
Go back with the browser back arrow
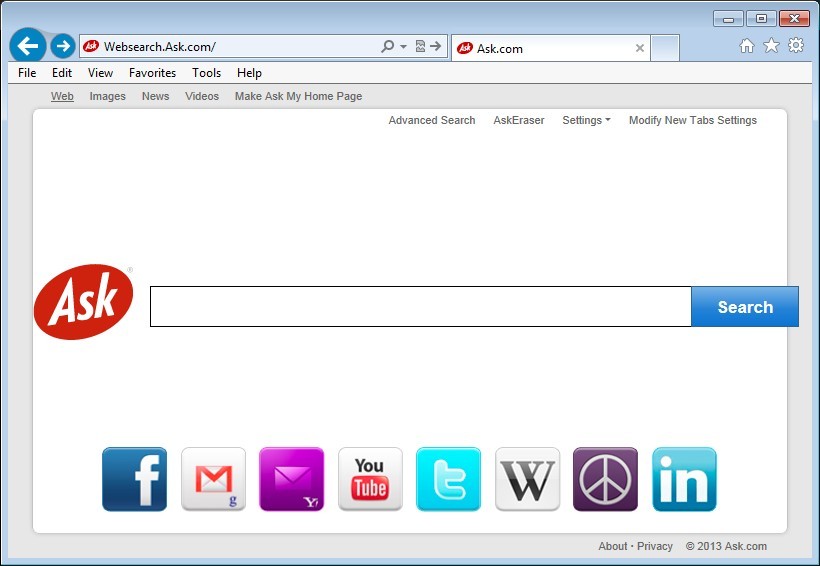[x=28, y=46]
